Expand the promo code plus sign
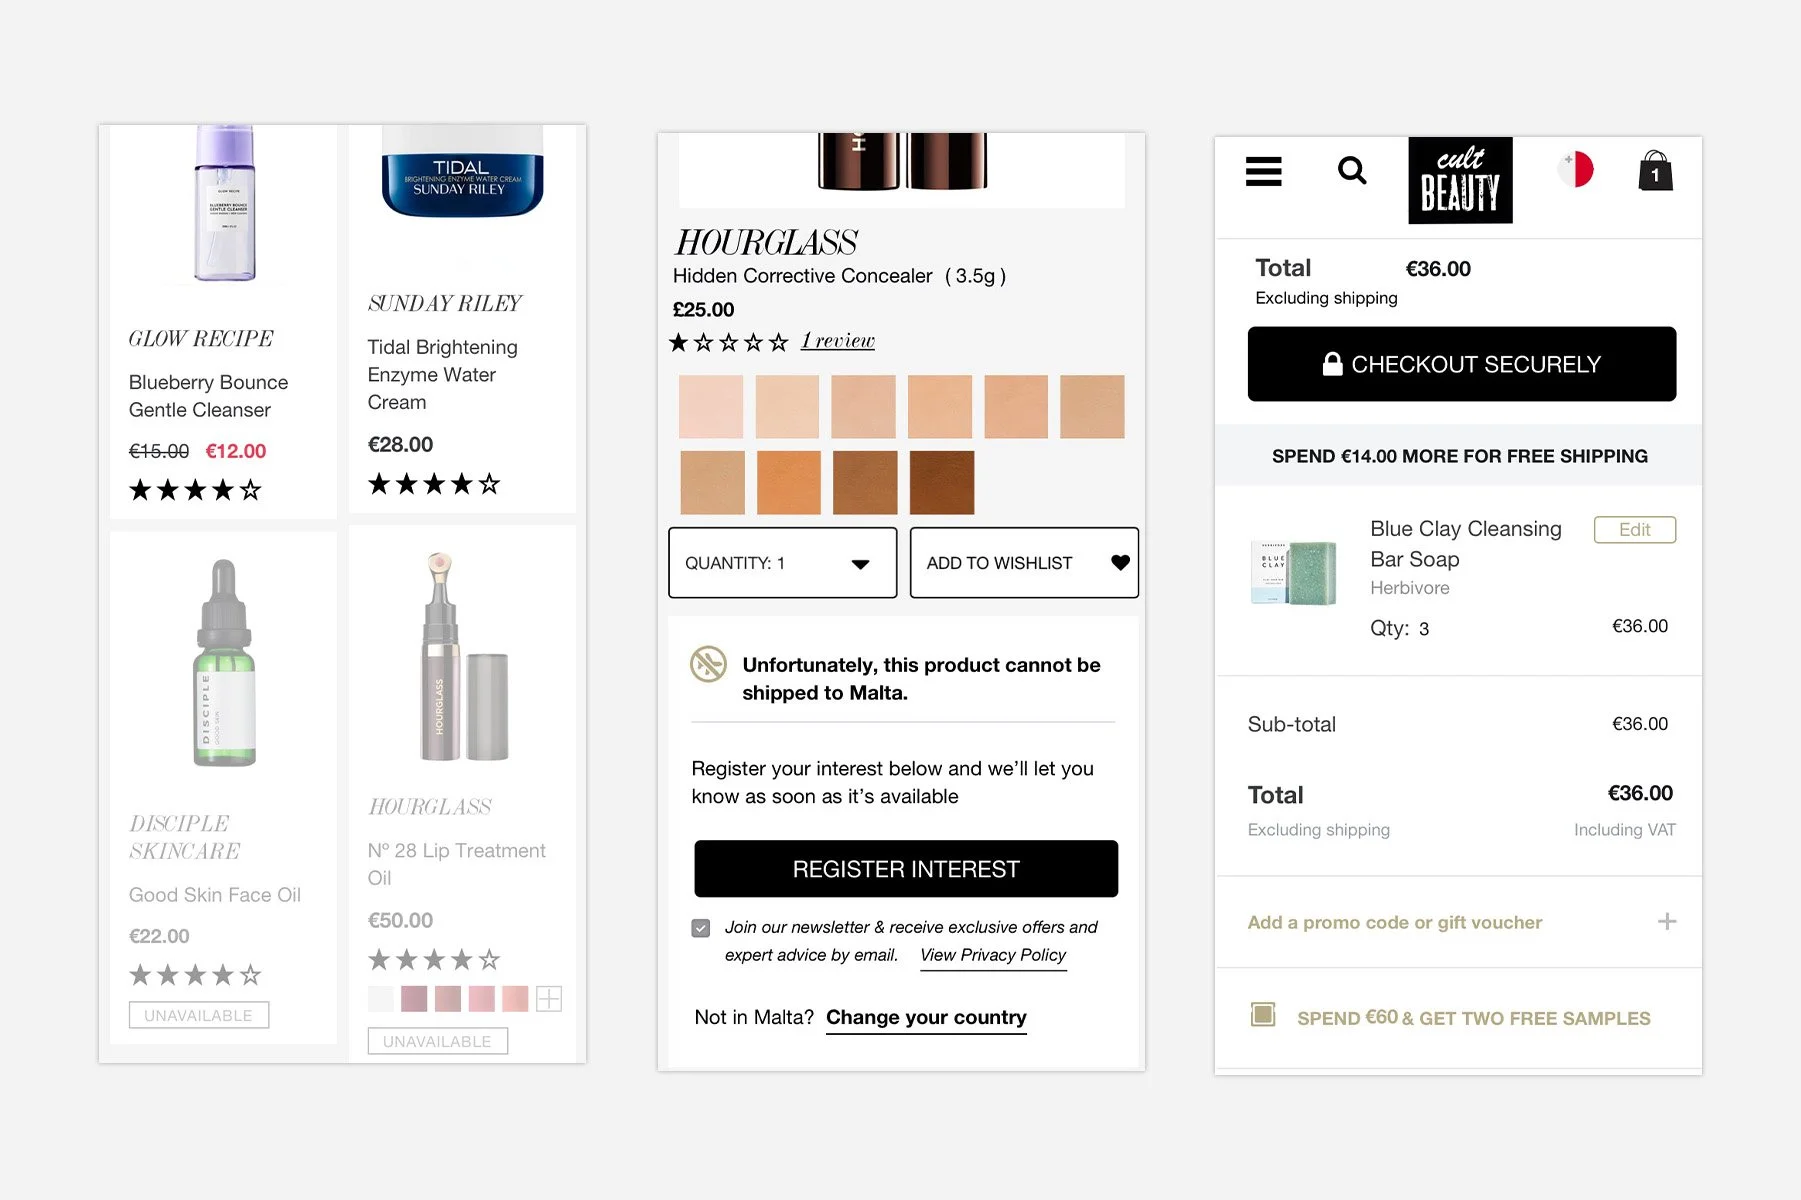This screenshot has width=1801, height=1200. pos(1666,921)
